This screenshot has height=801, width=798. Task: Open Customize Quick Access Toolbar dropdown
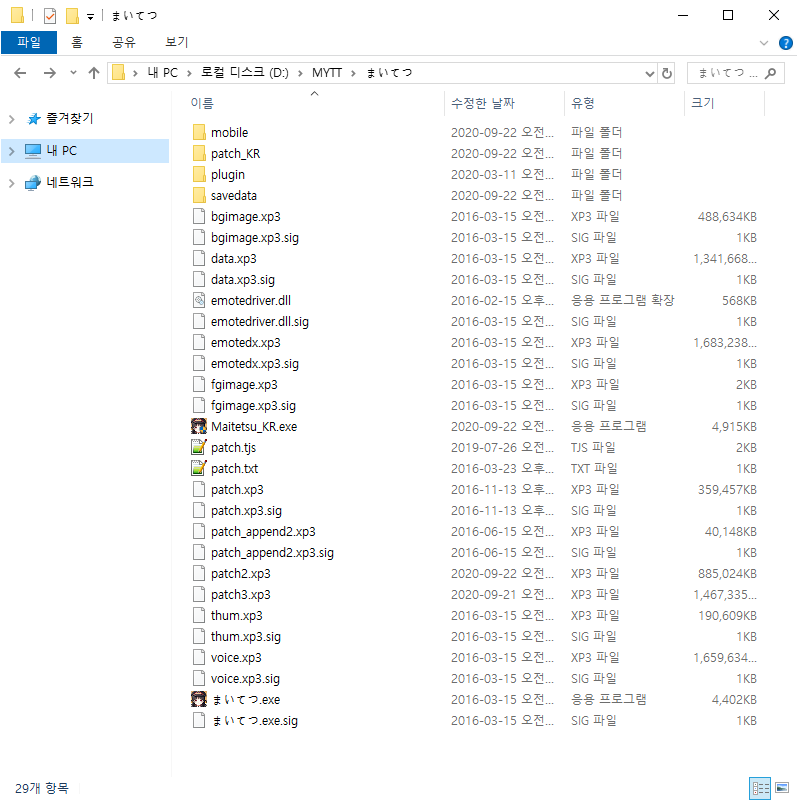[x=90, y=17]
